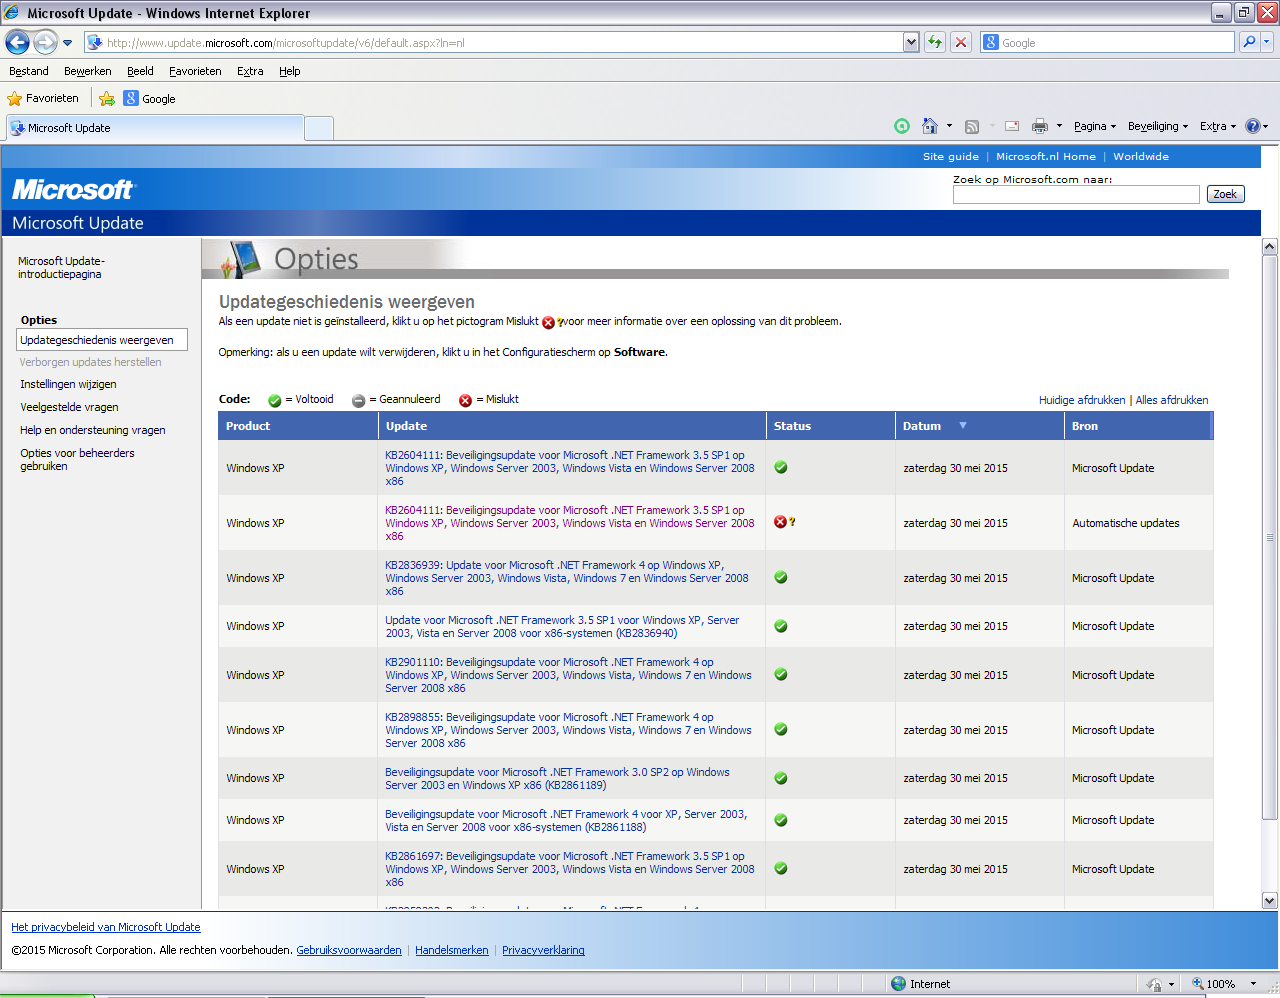Go to the home page icon
The height and width of the screenshot is (998, 1280).
tap(930, 126)
